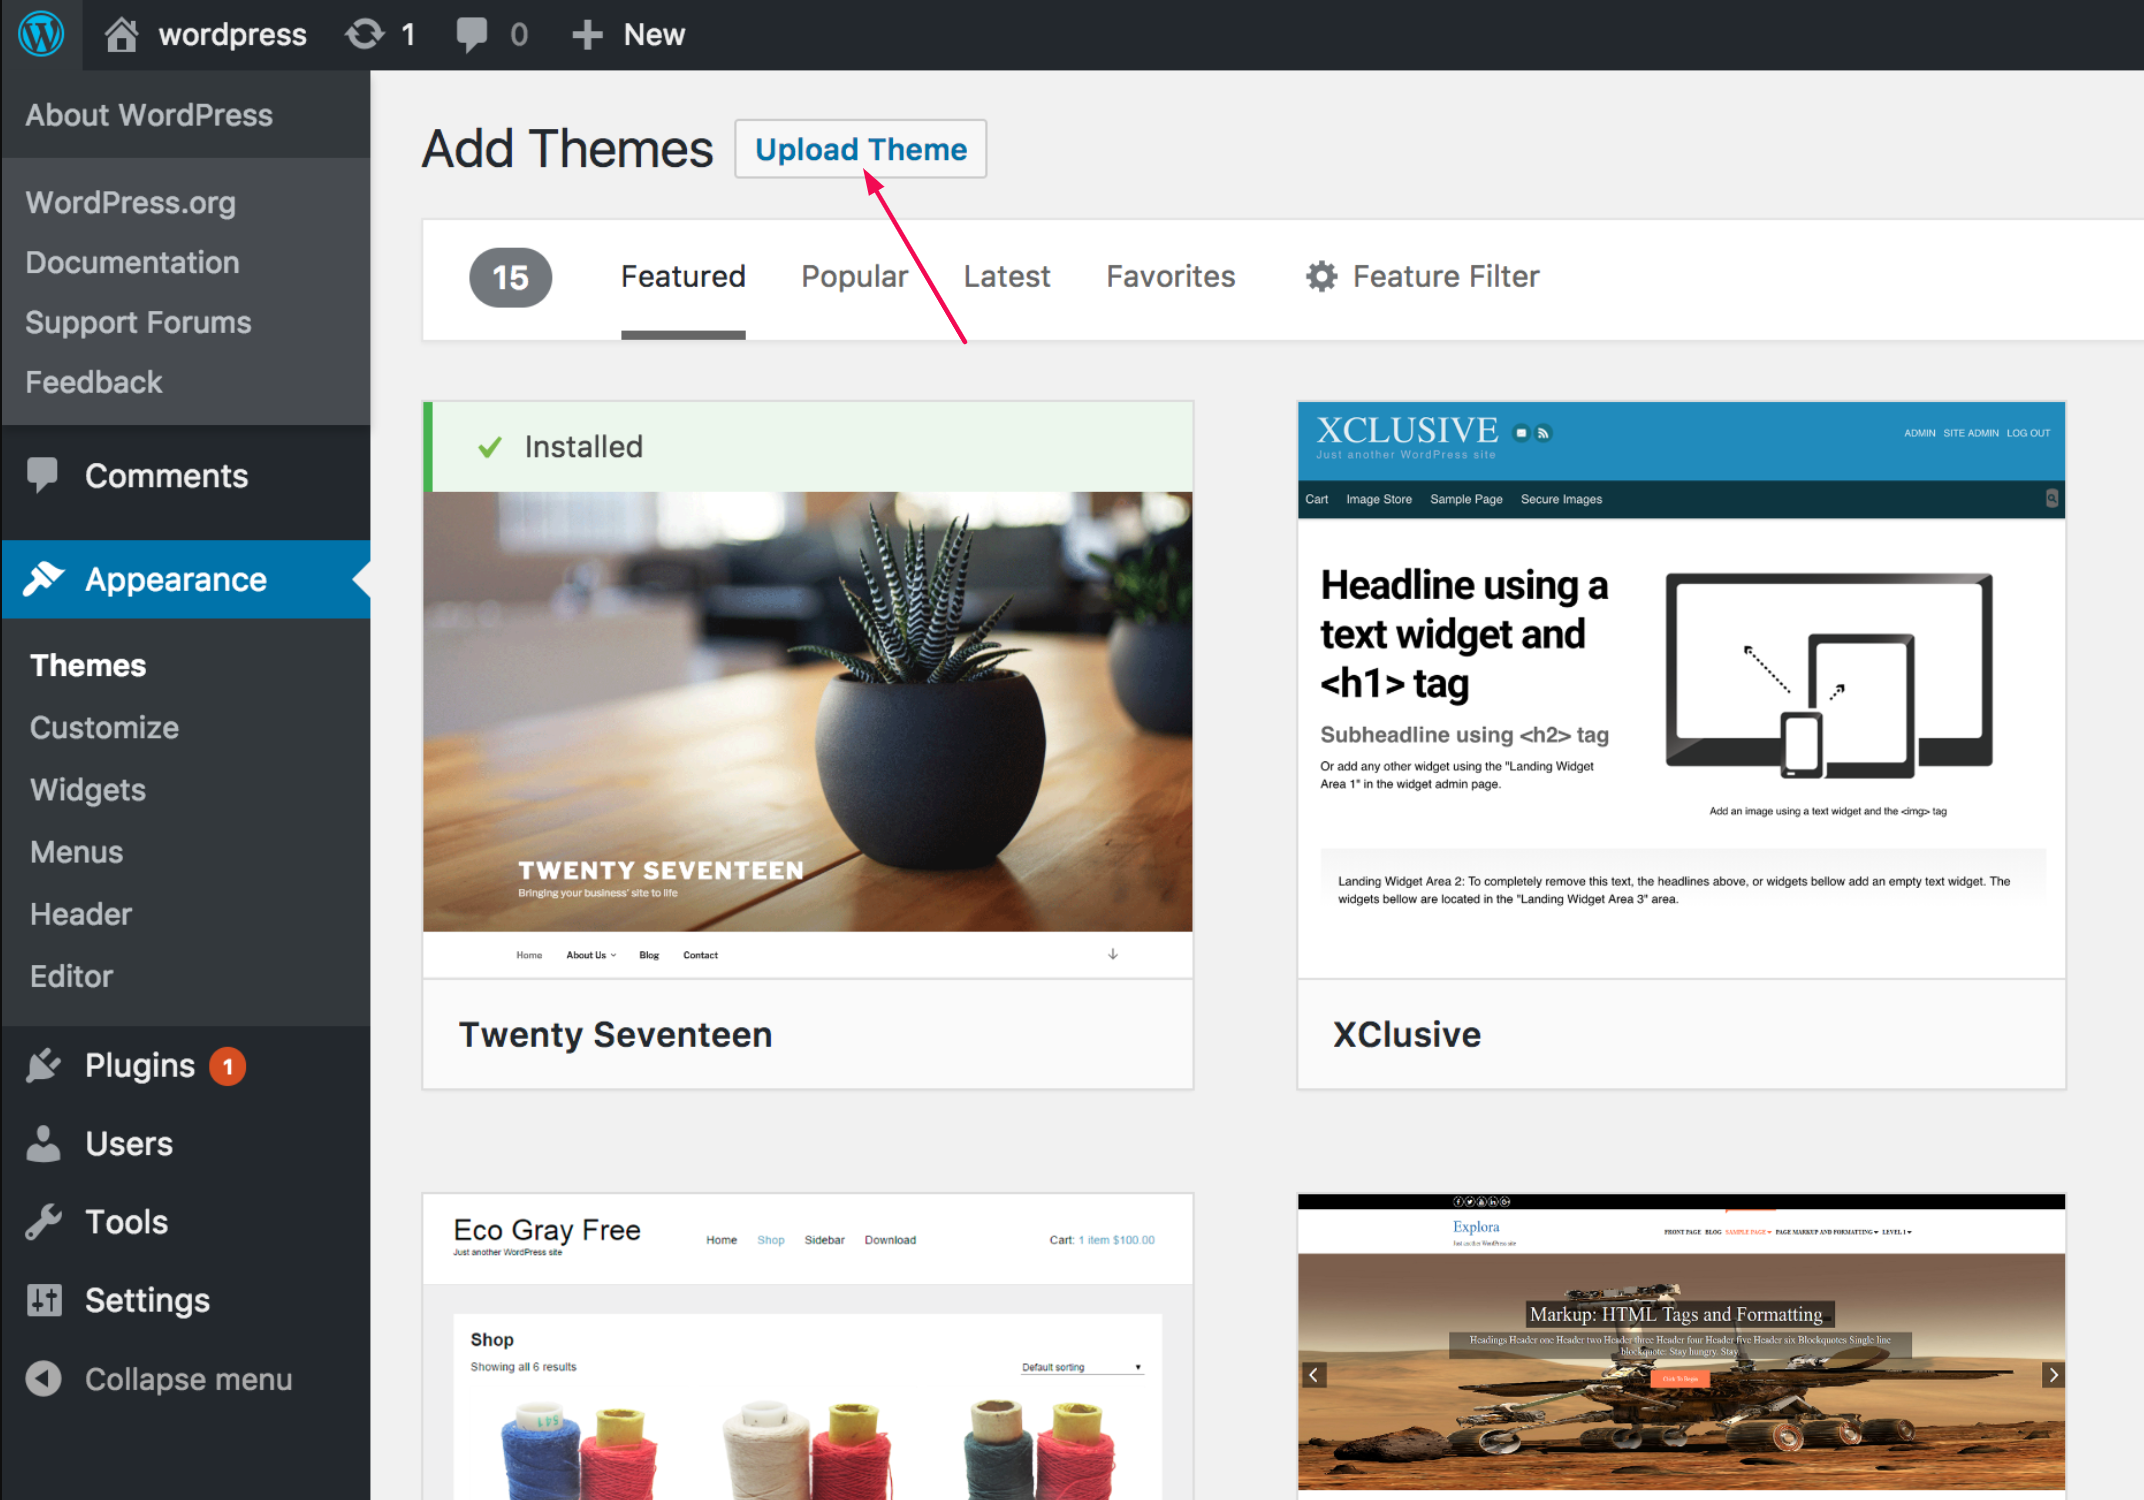Screen dimensions: 2144x1500
Task: Click the Twenty Seventeen theme name
Action: point(616,1035)
